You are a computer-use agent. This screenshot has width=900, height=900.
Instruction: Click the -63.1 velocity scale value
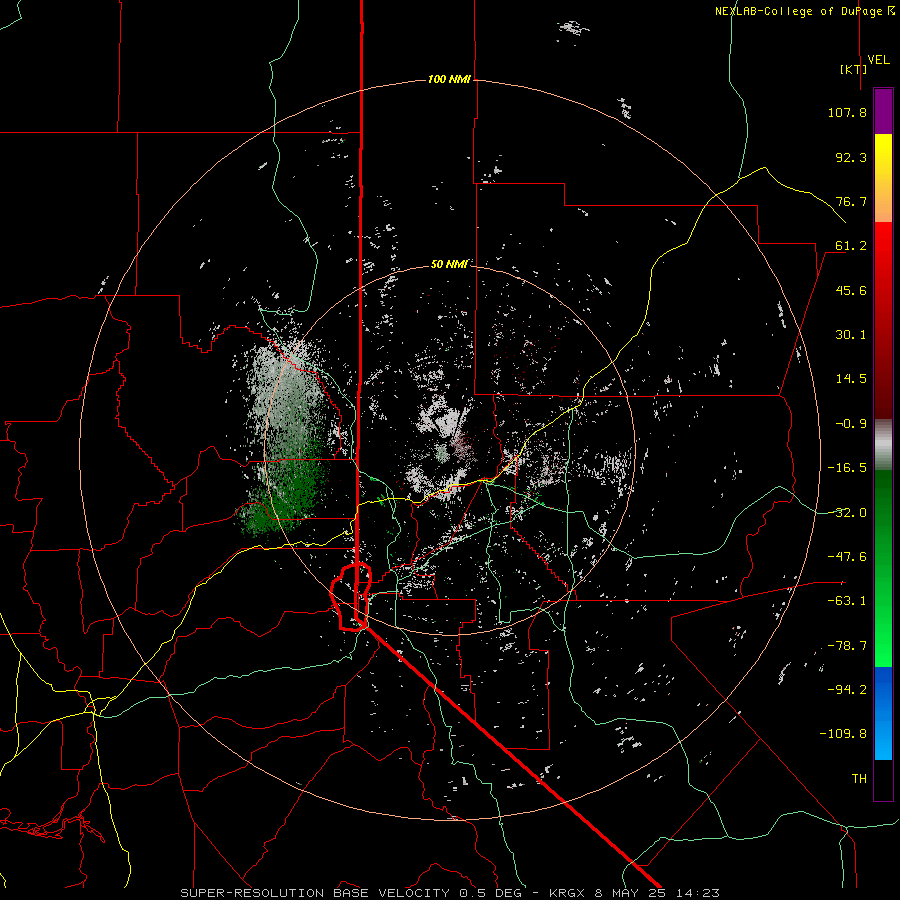pyautogui.click(x=847, y=601)
